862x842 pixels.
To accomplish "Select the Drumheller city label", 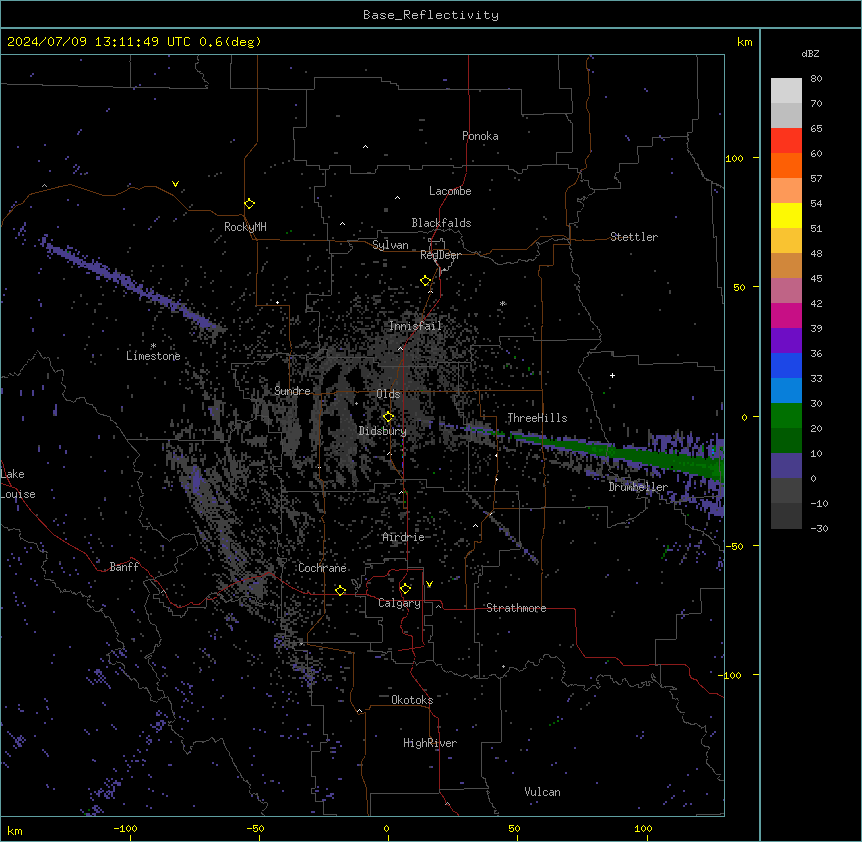I will [x=638, y=487].
